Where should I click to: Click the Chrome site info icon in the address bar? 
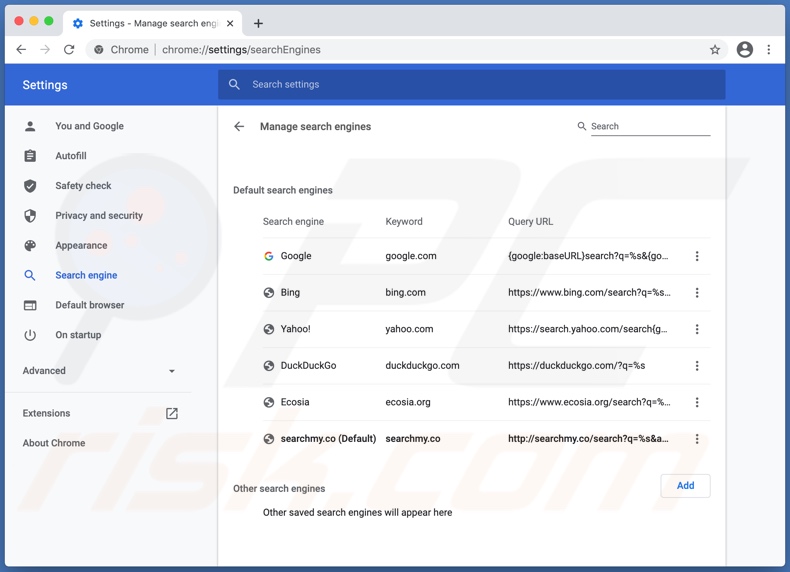[99, 49]
